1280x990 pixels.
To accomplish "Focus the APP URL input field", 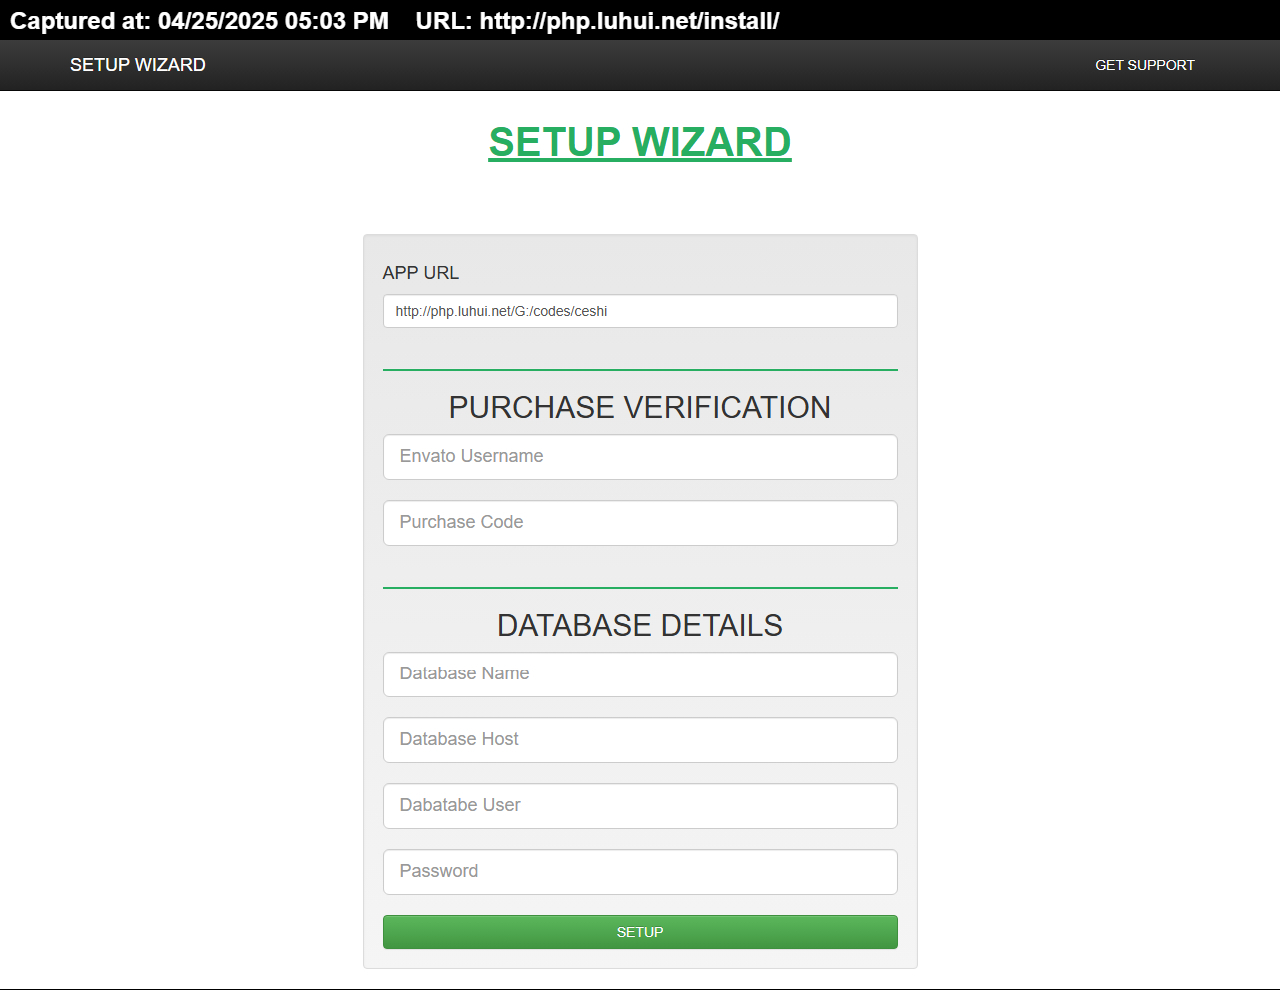I will (639, 311).
